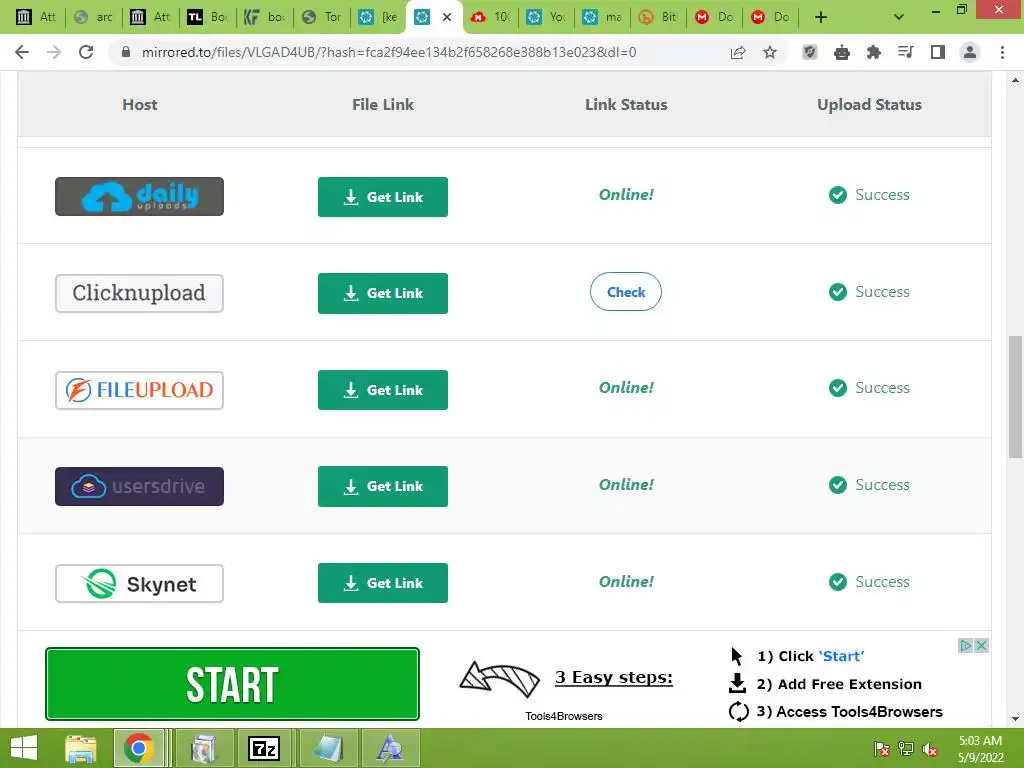Switch to the 'You' tab

pyautogui.click(x=546, y=17)
